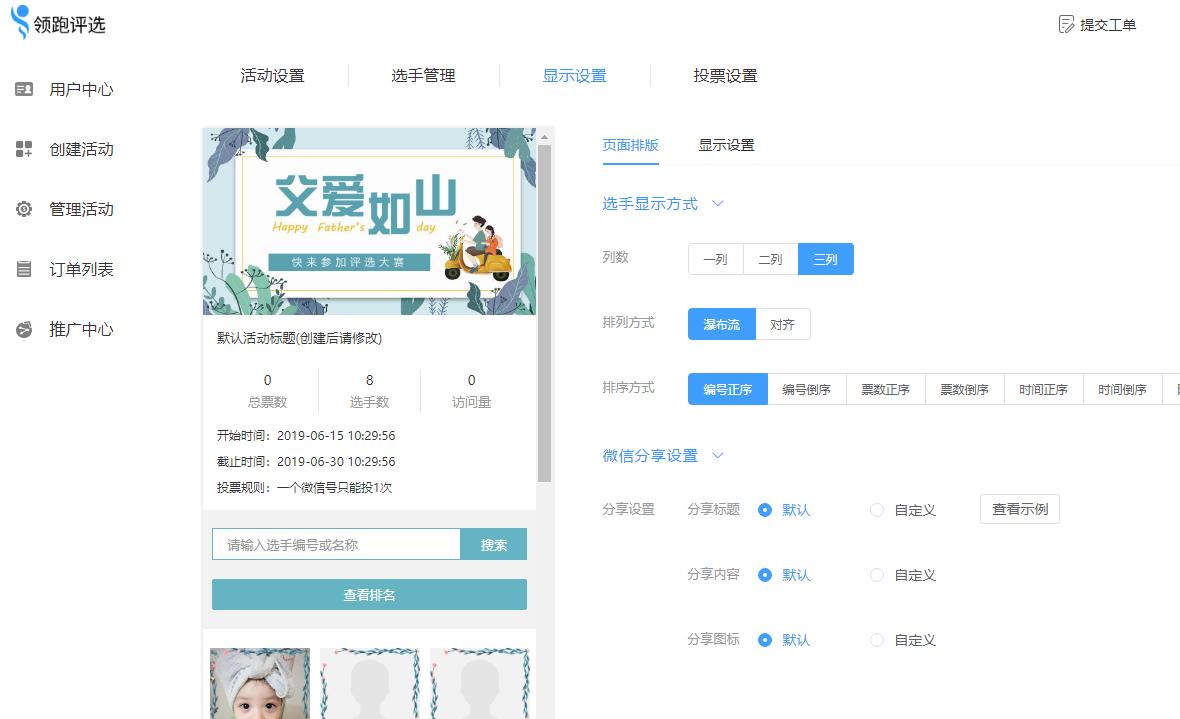1180x719 pixels.
Task: Open the baby photo contestant thumbnail
Action: tap(258, 685)
